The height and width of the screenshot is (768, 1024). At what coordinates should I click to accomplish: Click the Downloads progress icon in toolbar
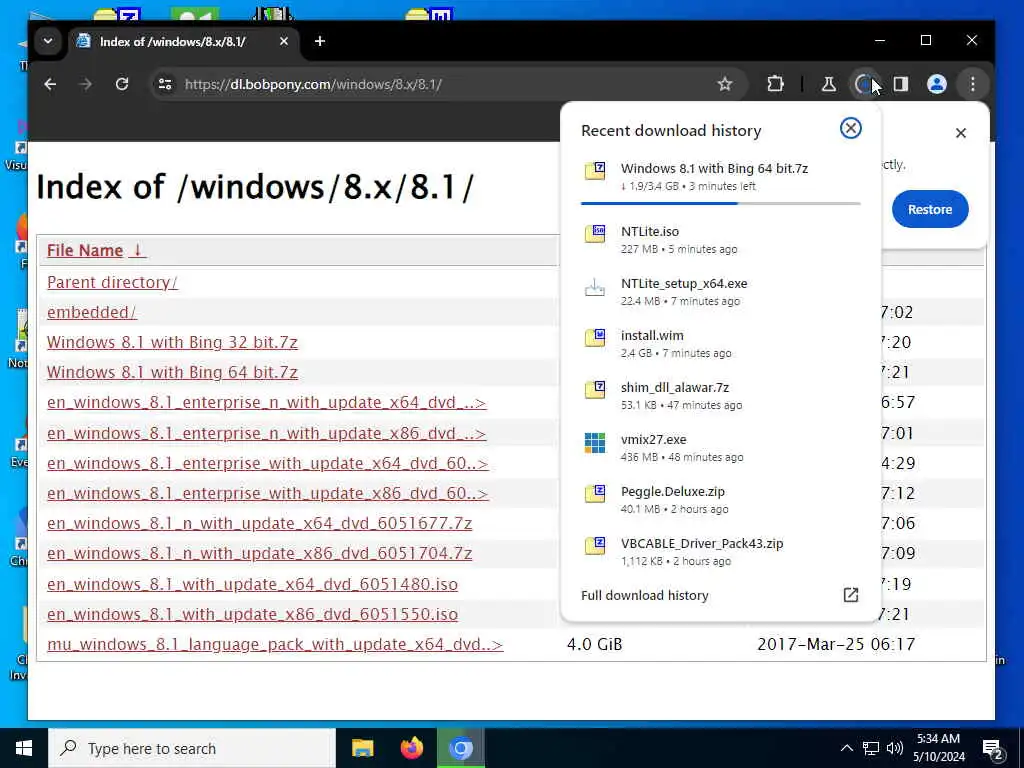[865, 84]
